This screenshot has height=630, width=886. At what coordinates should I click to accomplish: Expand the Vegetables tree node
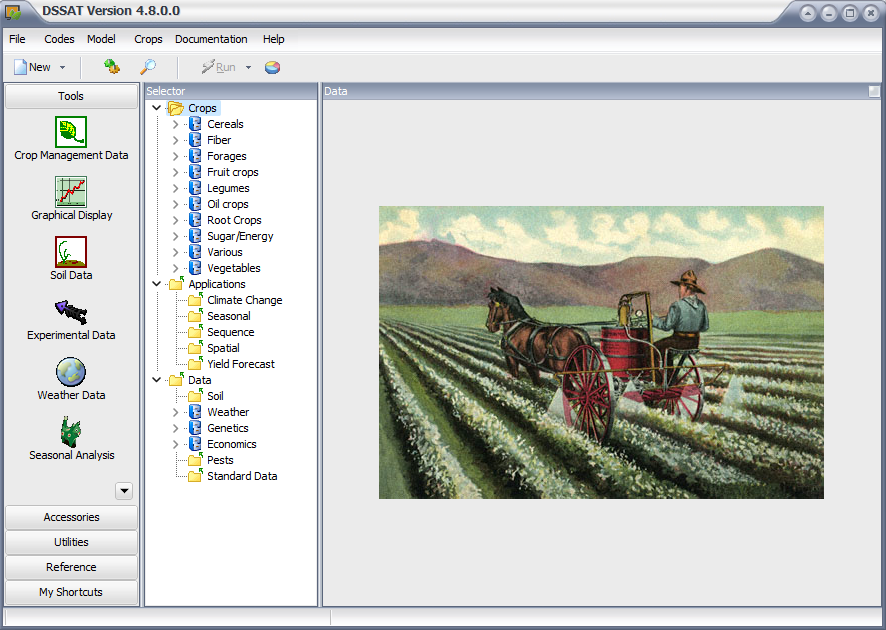tap(175, 268)
